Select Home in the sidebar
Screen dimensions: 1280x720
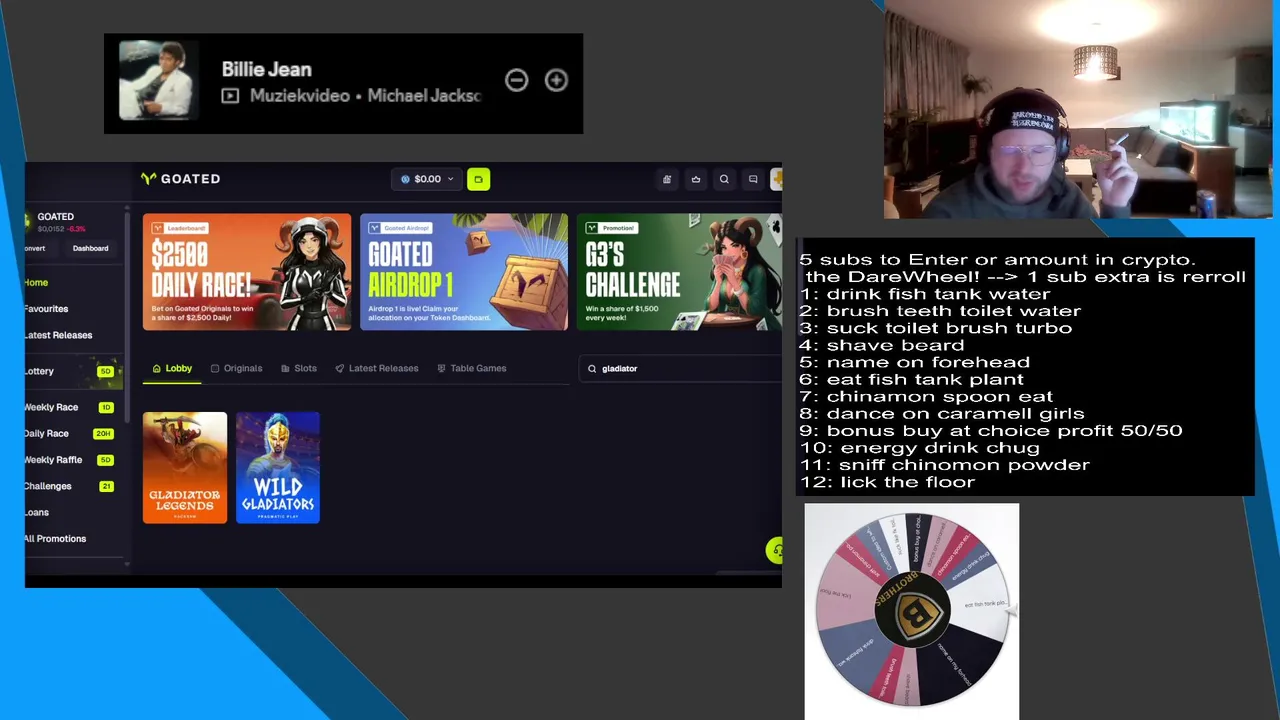click(x=37, y=283)
